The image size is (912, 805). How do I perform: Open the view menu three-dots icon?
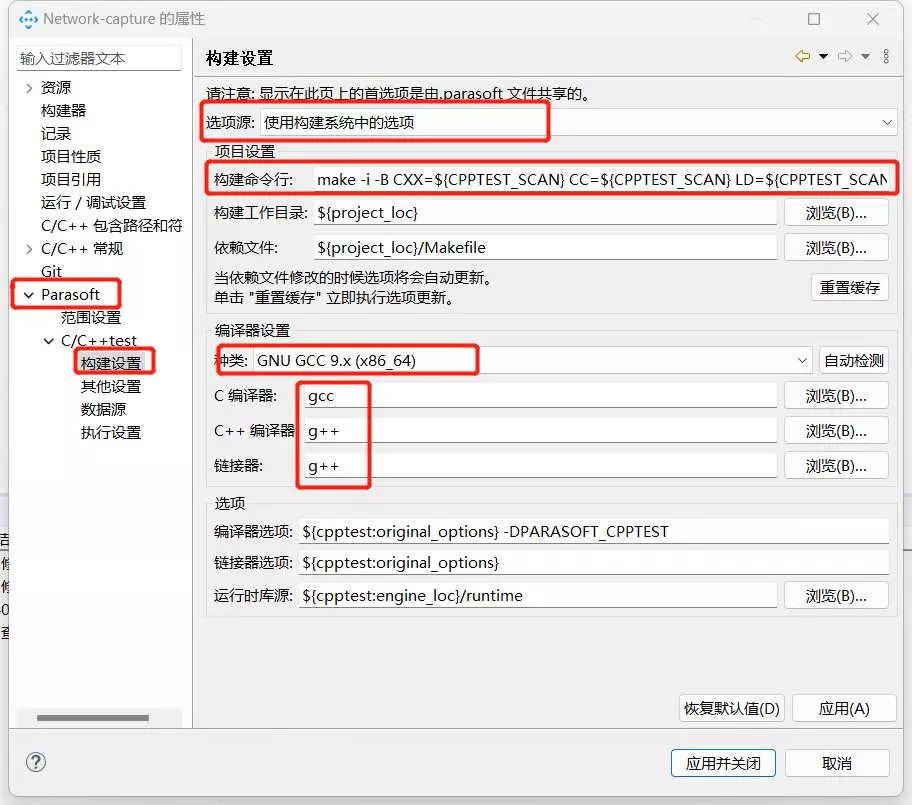point(886,56)
